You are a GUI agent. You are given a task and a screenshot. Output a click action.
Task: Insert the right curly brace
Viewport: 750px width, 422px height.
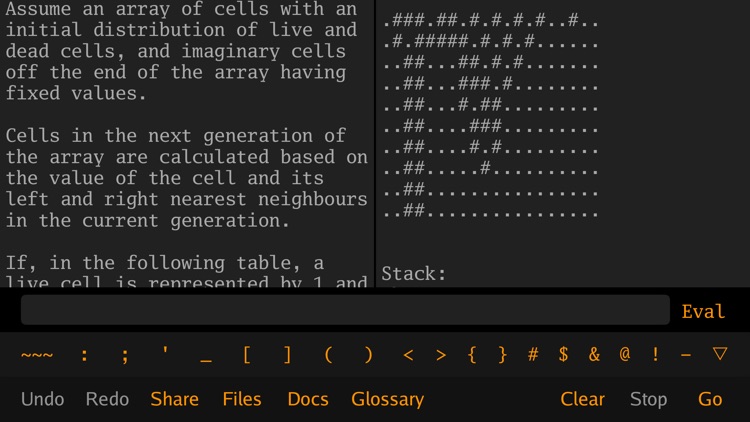click(x=502, y=355)
